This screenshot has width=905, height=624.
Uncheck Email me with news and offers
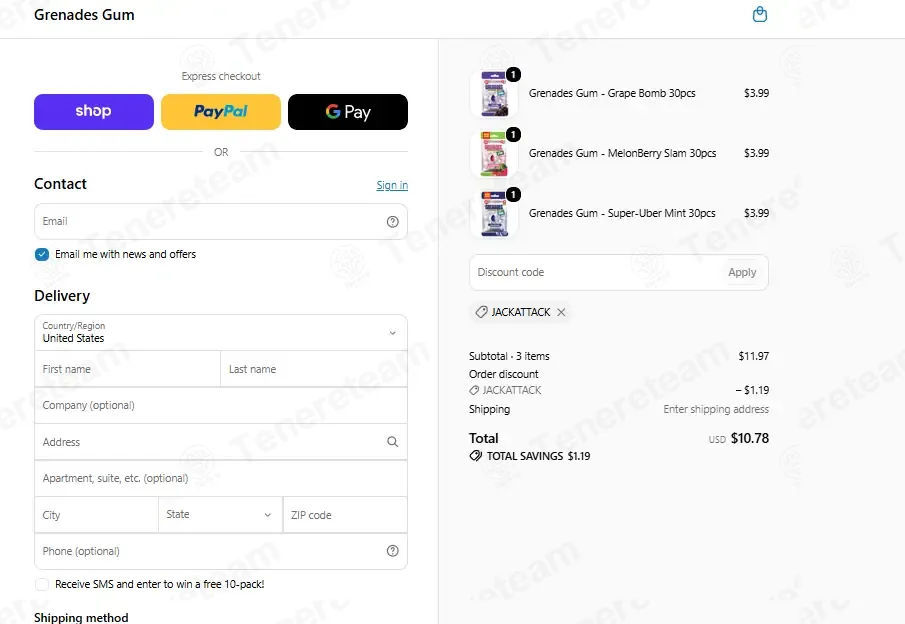(42, 255)
